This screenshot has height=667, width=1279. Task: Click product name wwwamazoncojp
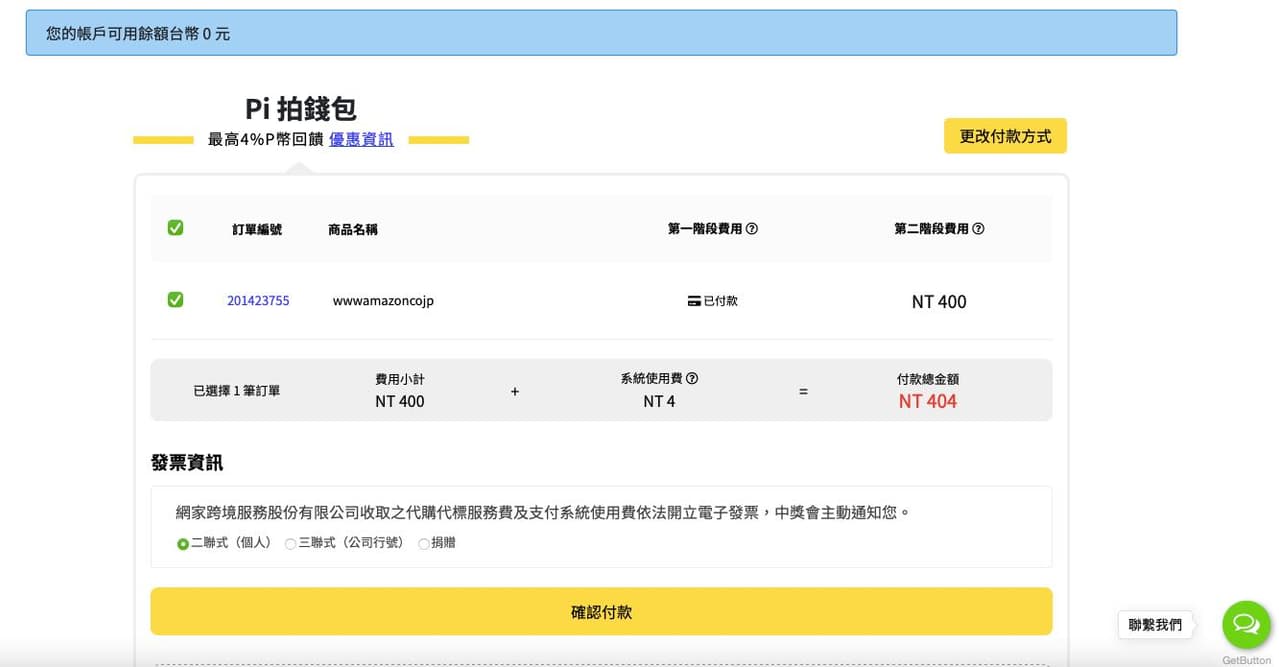point(383,301)
